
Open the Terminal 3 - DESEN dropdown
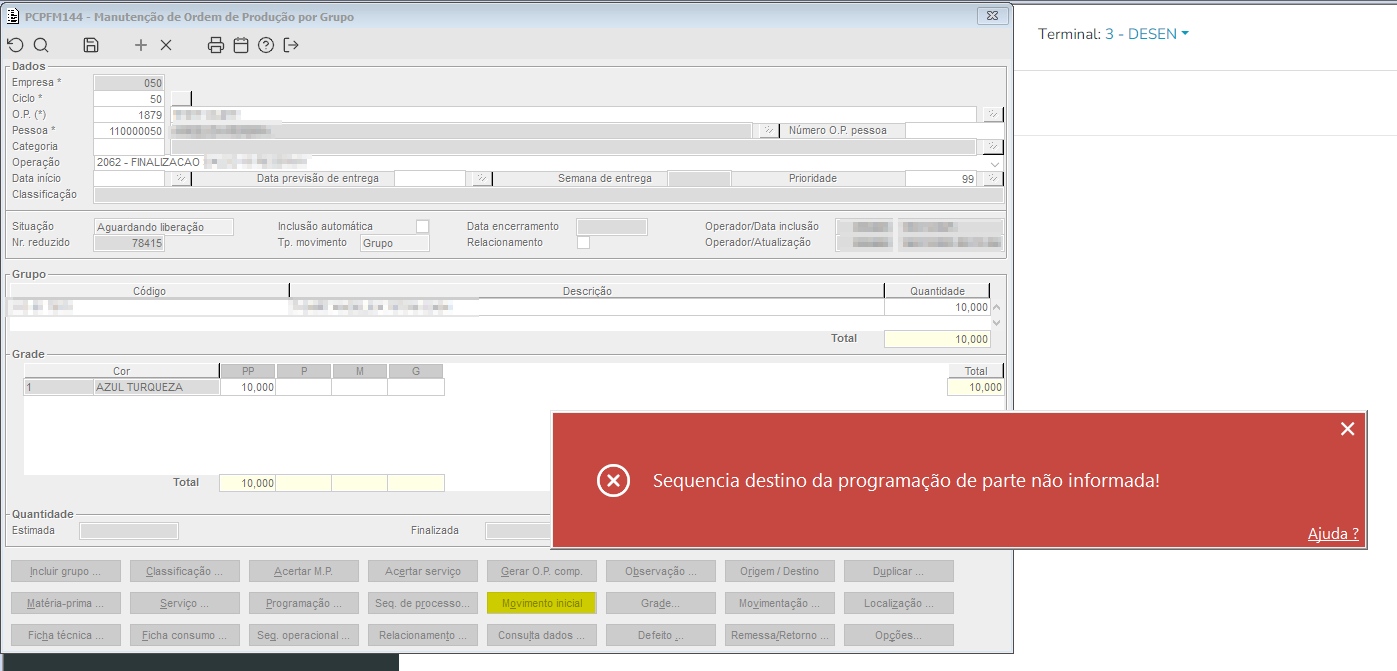(x=1146, y=34)
